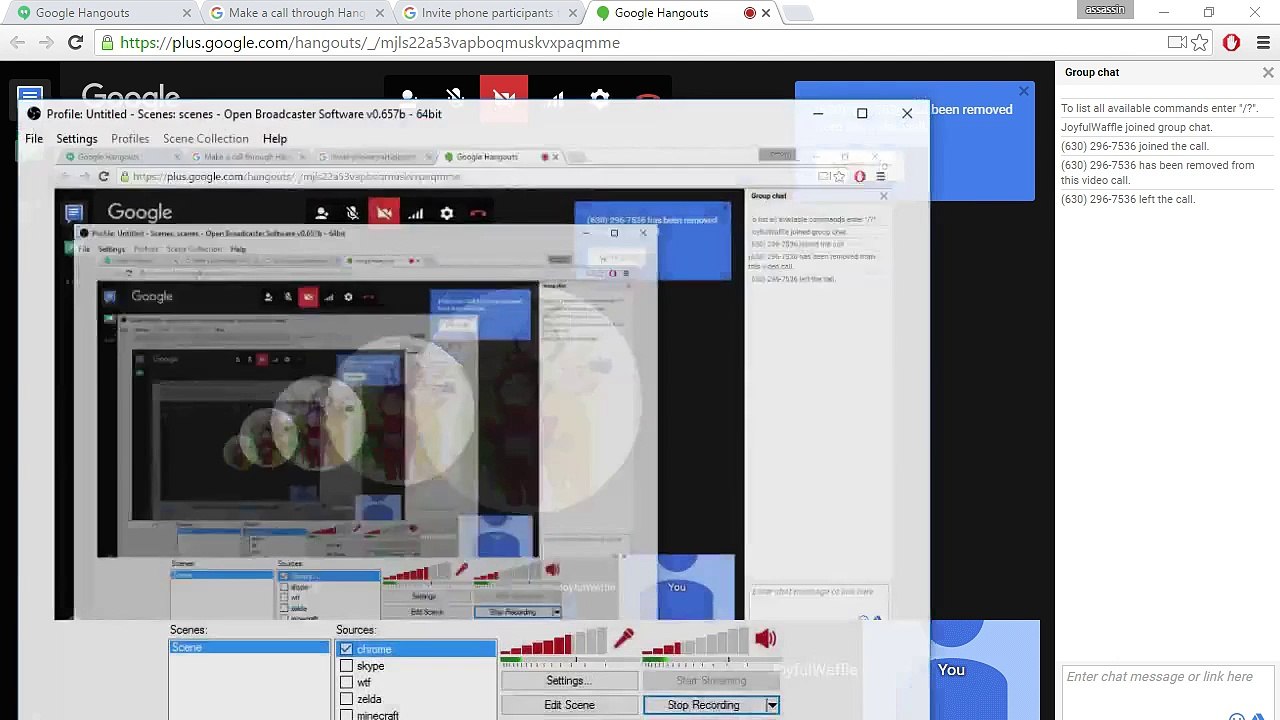Open the Help menu in OBS
The height and width of the screenshot is (720, 1280).
point(275,139)
